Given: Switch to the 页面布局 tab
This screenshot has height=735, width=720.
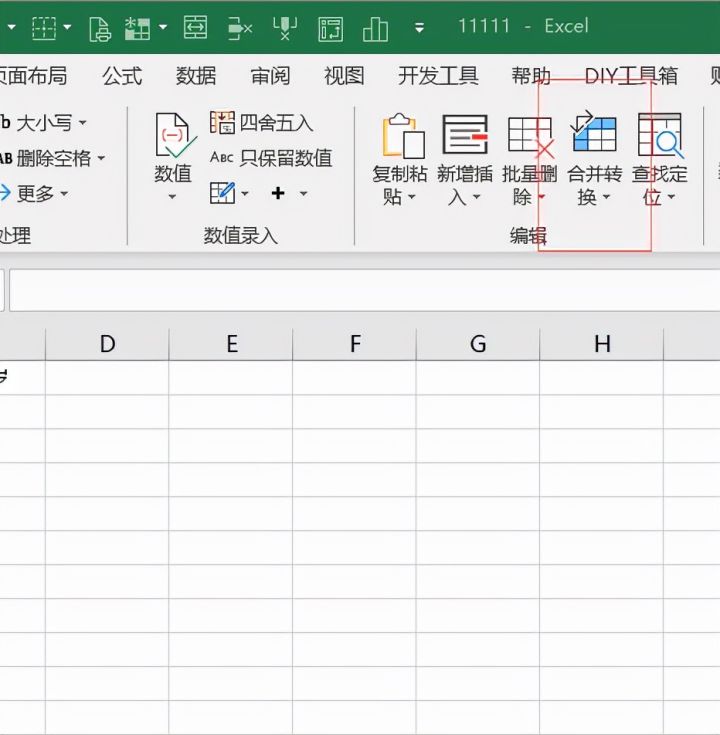Looking at the screenshot, I should (x=33, y=75).
